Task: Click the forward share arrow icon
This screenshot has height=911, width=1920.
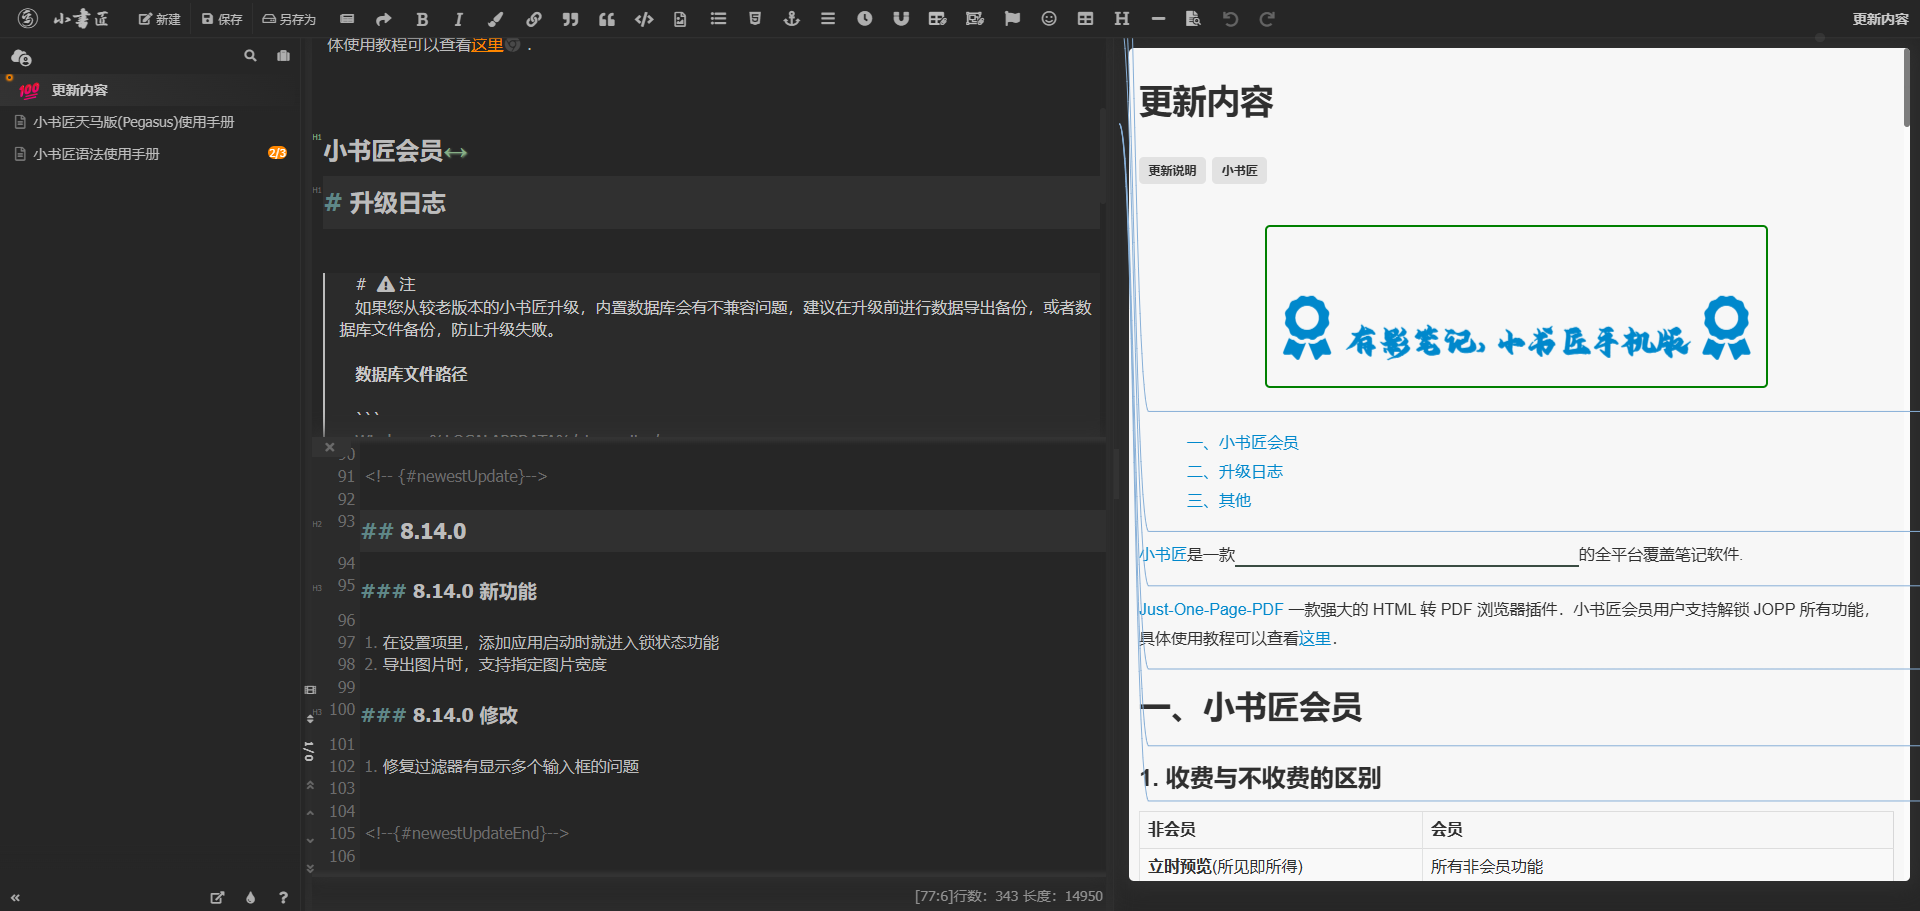Action: pos(384,19)
